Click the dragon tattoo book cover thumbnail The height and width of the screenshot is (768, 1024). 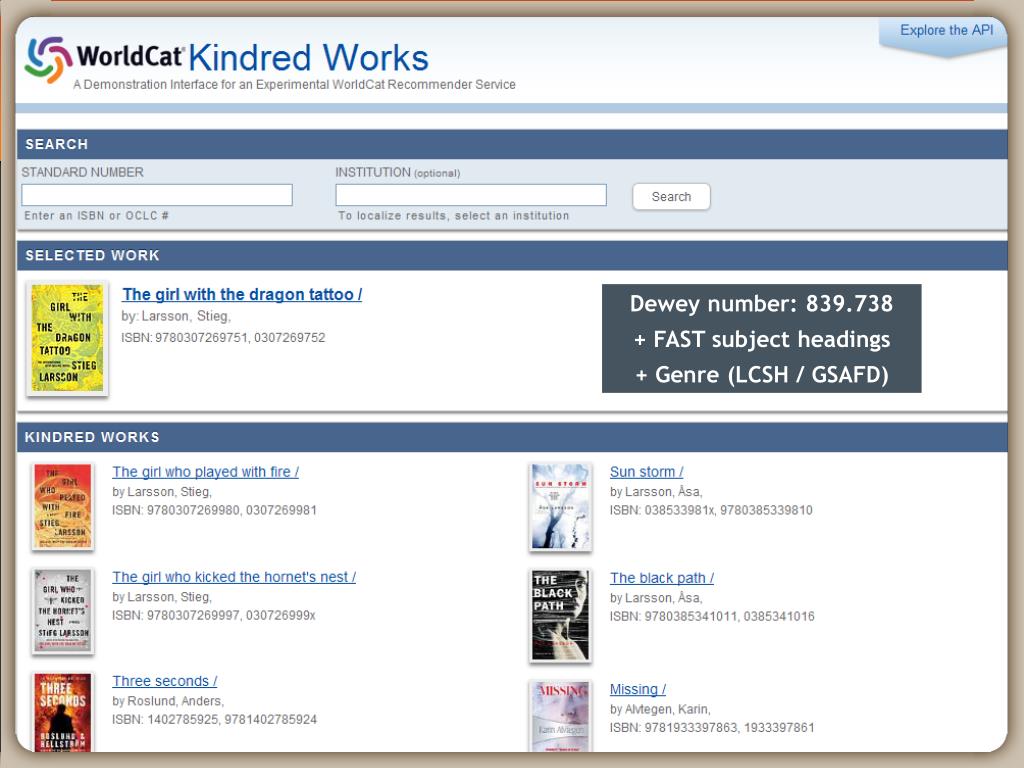click(x=67, y=338)
